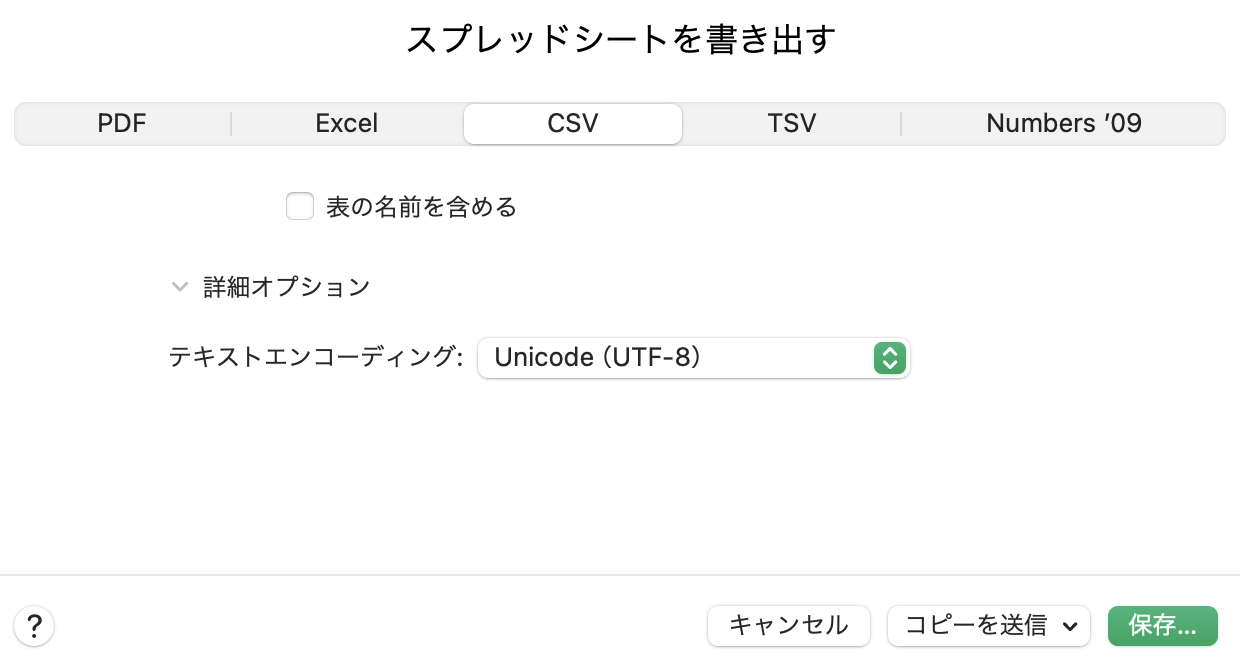
Task: Click the divider between PDF and Excel tabs
Action: point(231,124)
